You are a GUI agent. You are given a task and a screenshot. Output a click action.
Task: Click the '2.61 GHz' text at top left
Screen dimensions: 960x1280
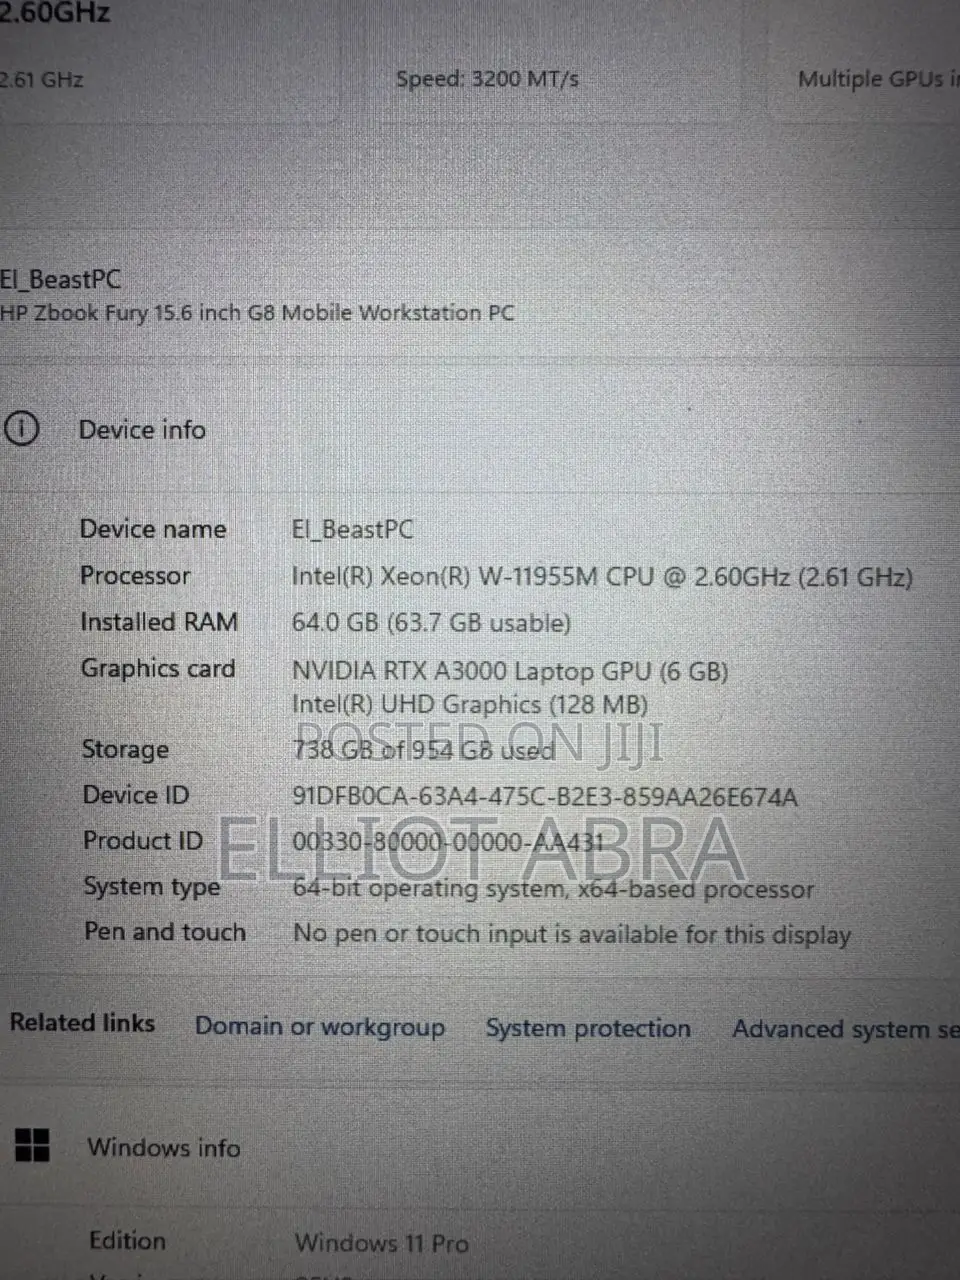pos(42,79)
